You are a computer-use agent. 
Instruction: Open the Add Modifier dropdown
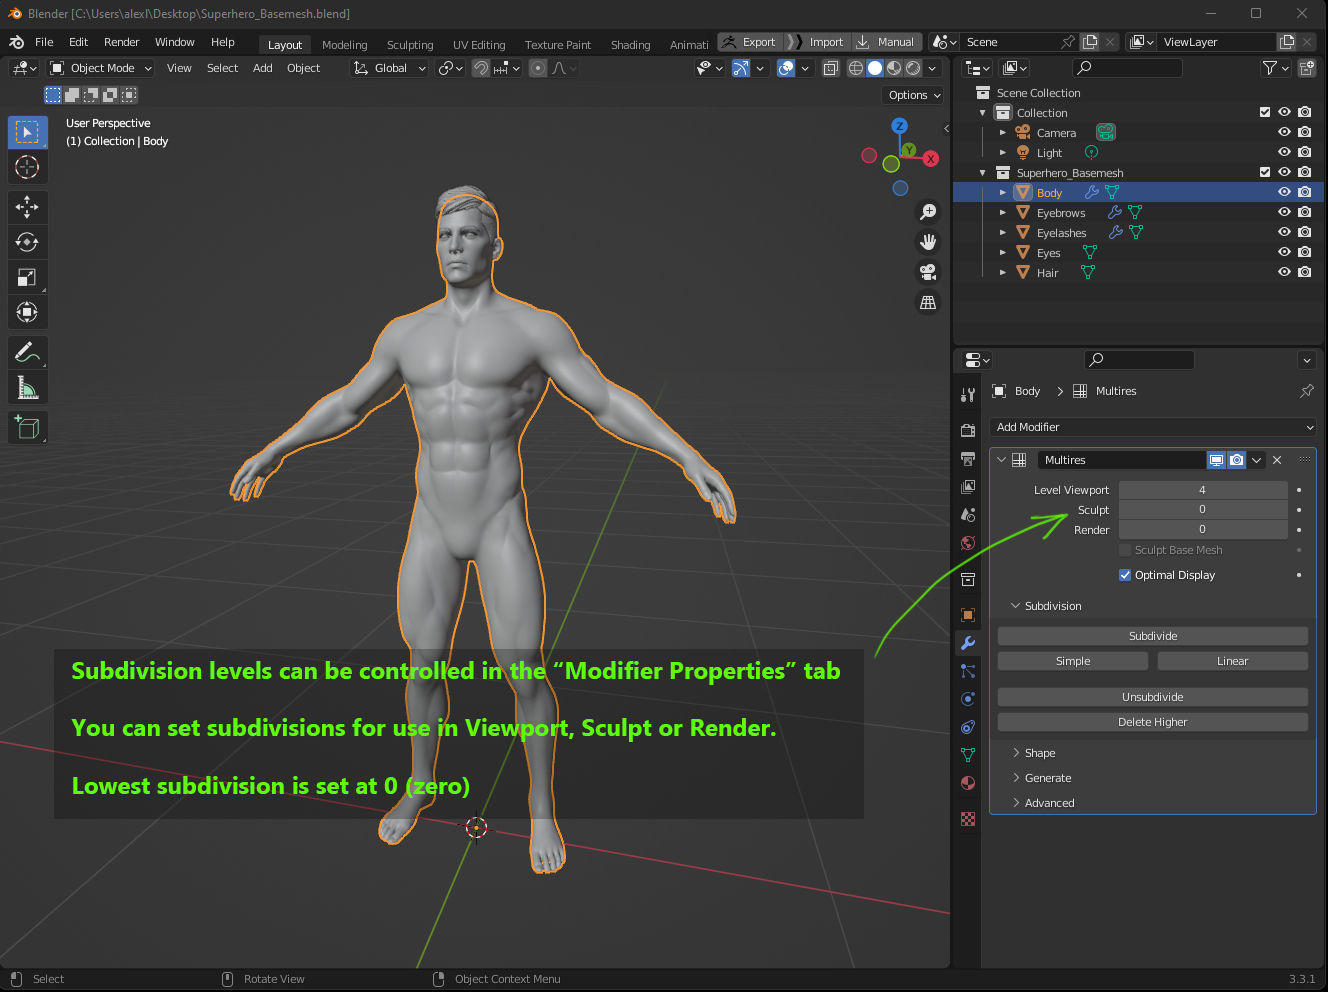(x=1153, y=427)
